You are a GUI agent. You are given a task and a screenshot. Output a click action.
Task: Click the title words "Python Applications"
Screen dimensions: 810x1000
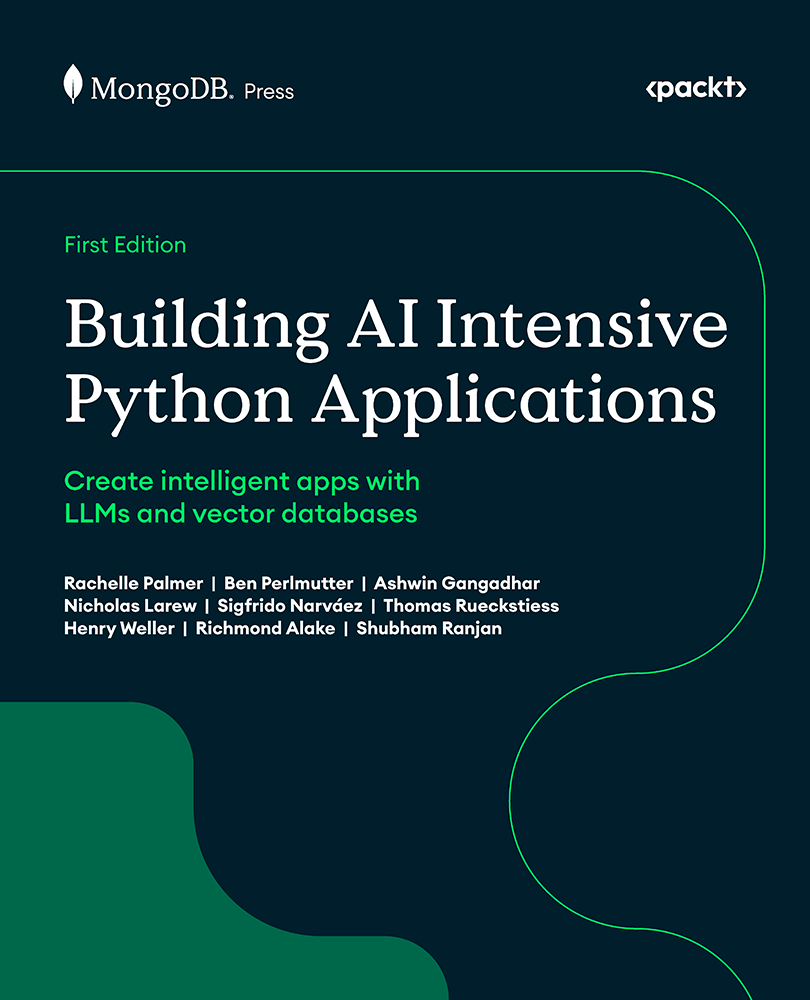[x=390, y=405]
